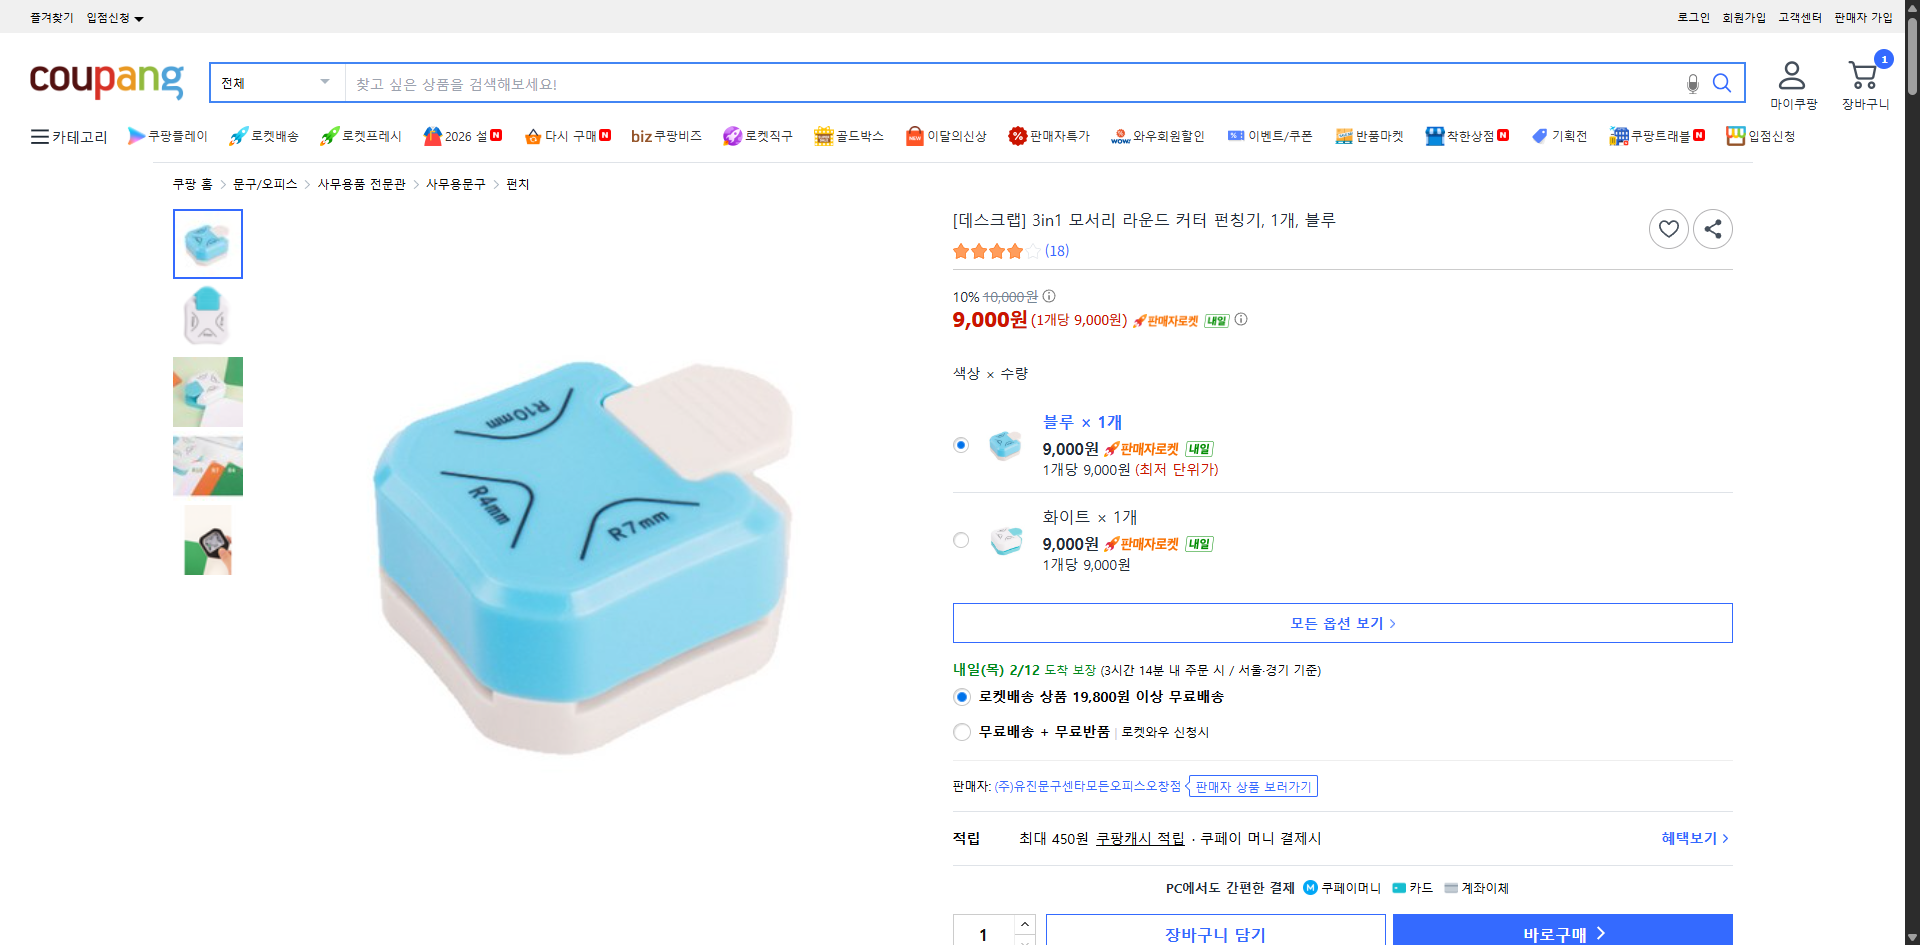Increase quantity with the up stepper arrow

(1024, 923)
